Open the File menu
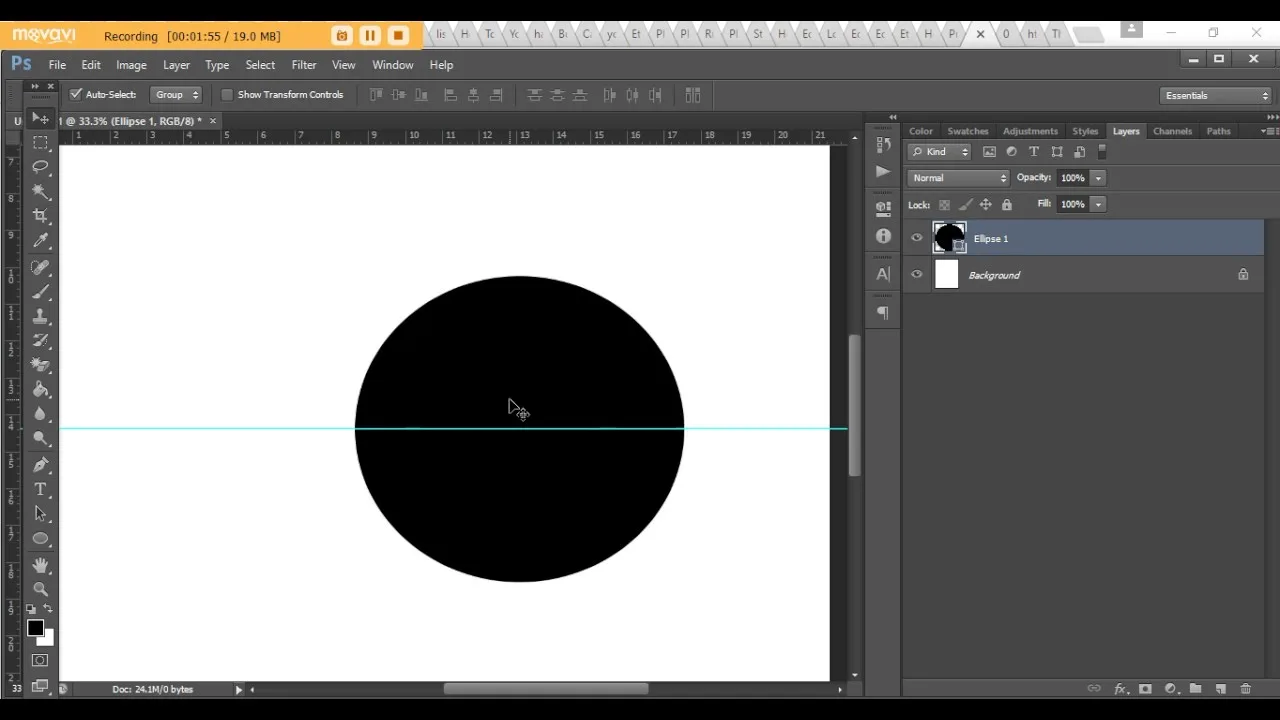 pyautogui.click(x=57, y=65)
